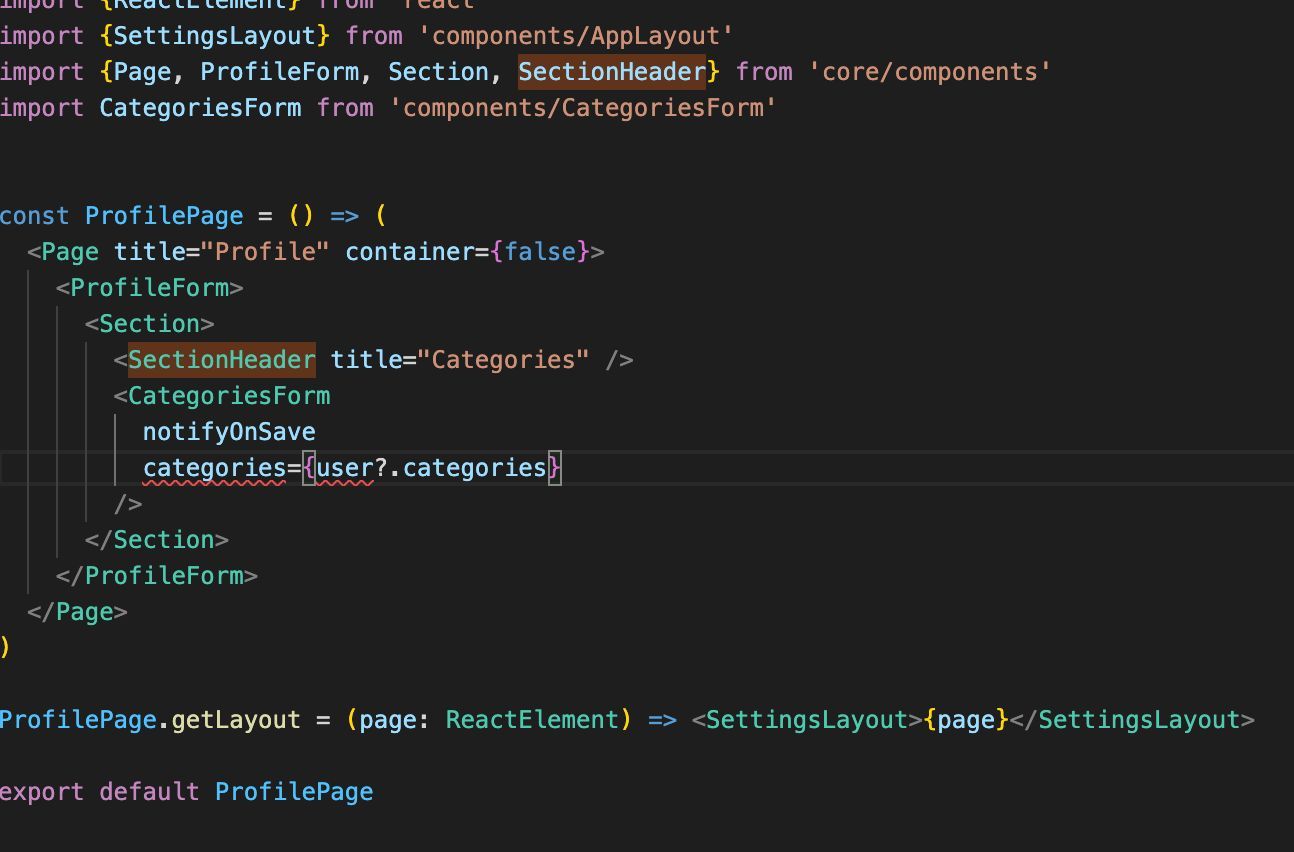Click the false value in container prop
The width and height of the screenshot is (1294, 852).
point(540,252)
